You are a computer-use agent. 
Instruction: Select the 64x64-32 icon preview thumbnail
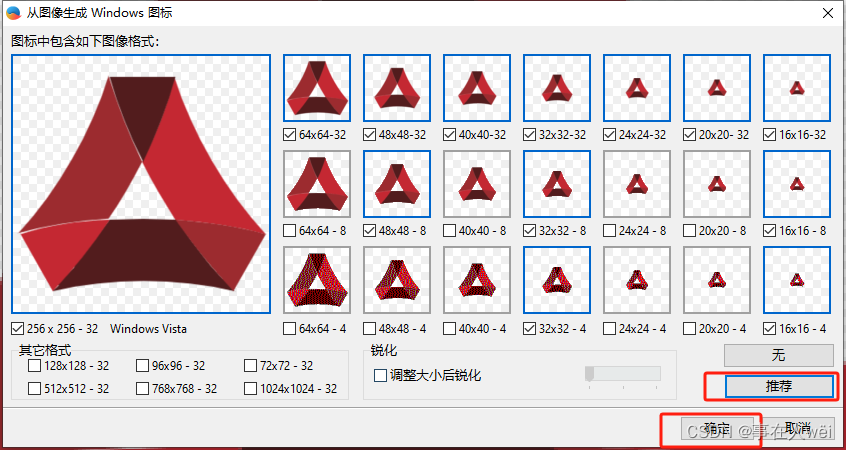[317, 88]
